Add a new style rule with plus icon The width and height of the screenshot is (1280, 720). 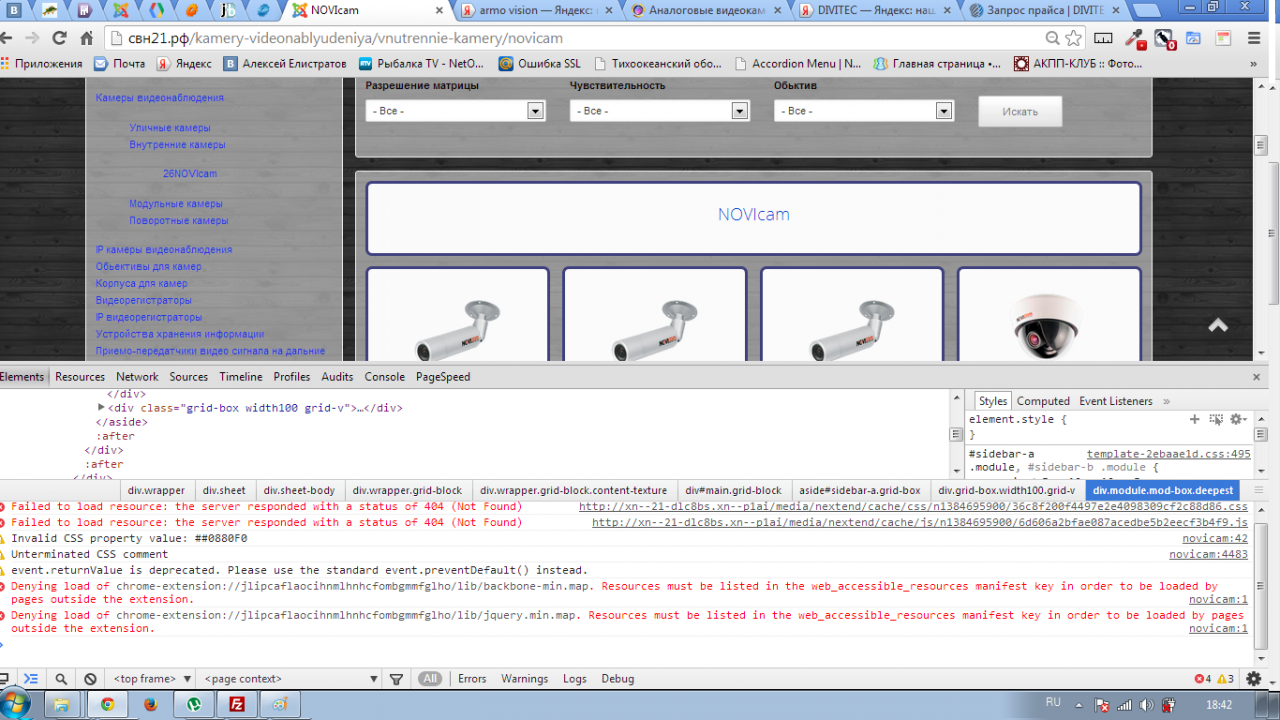(1194, 419)
